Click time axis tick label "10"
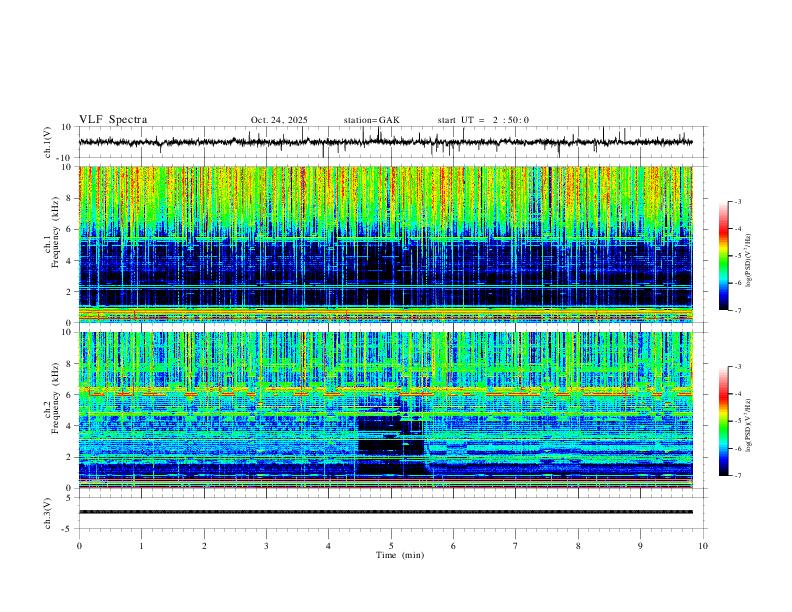 point(703,546)
